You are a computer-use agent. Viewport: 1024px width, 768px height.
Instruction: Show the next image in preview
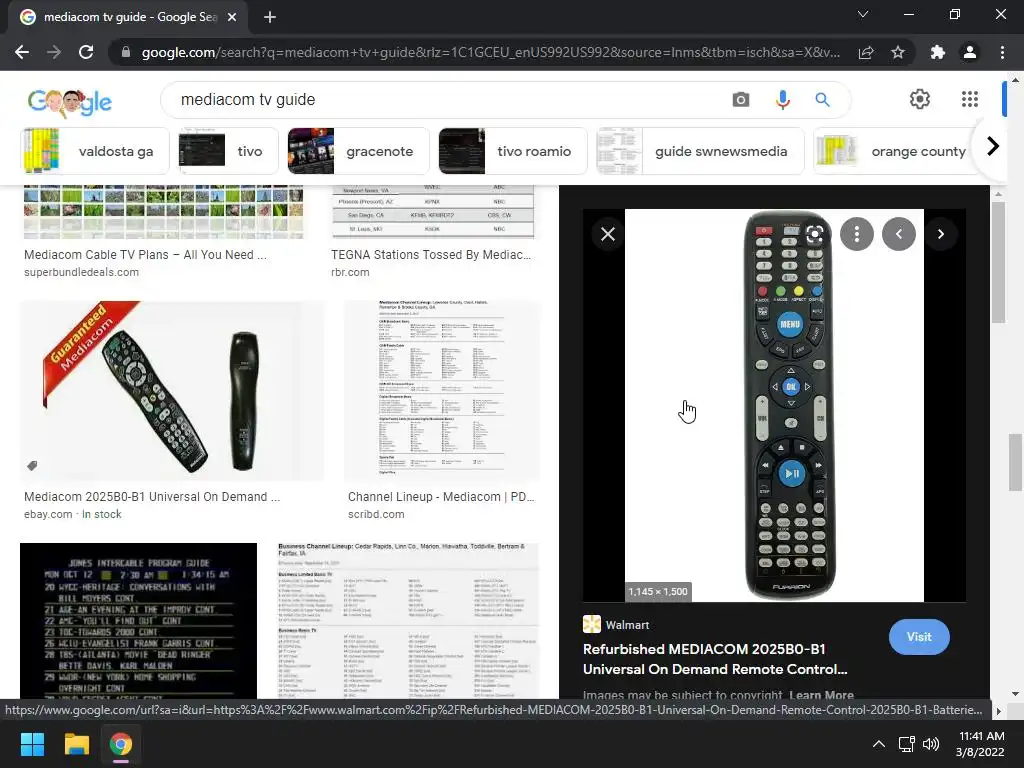(940, 234)
